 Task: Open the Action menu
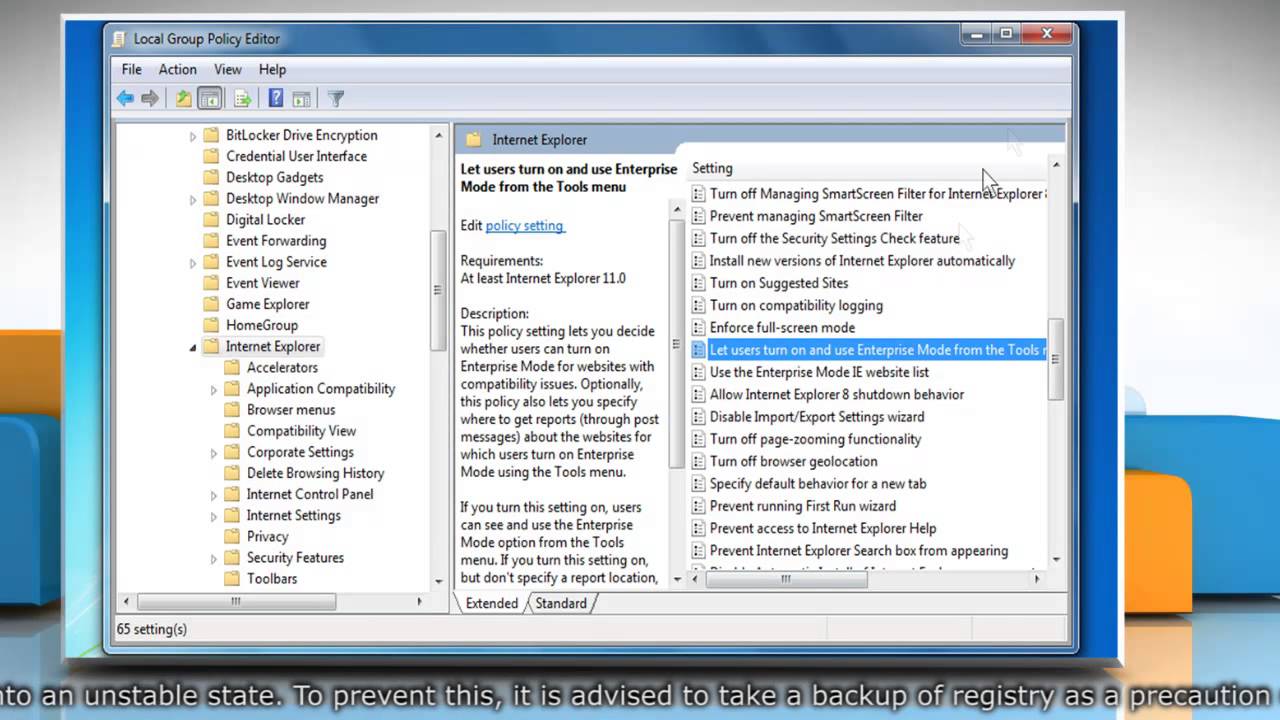click(177, 69)
